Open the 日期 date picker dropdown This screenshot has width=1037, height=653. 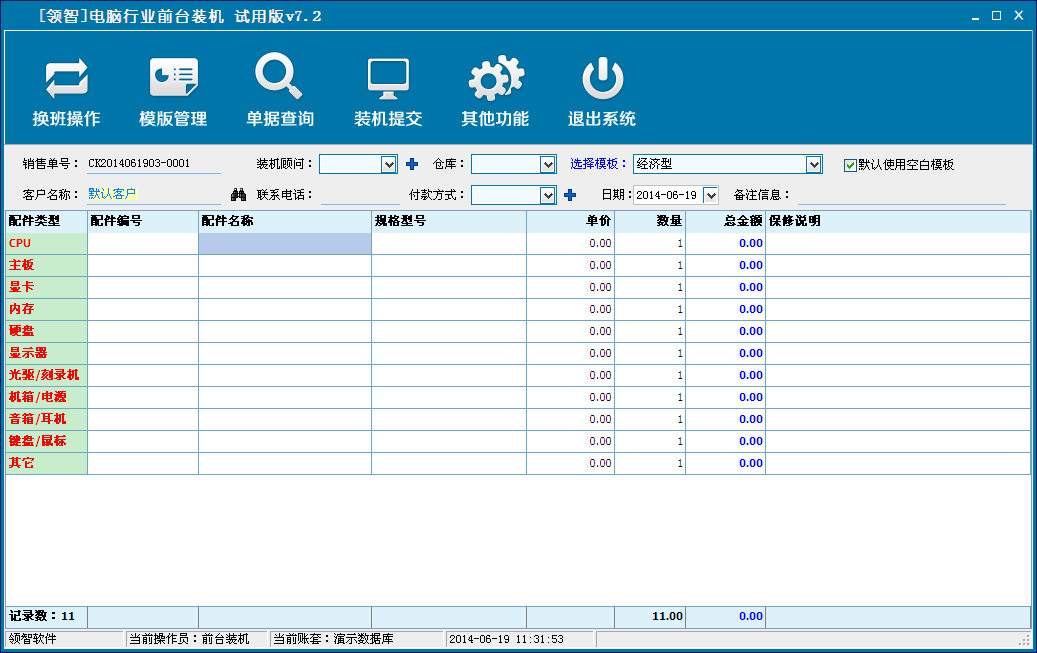pos(710,195)
